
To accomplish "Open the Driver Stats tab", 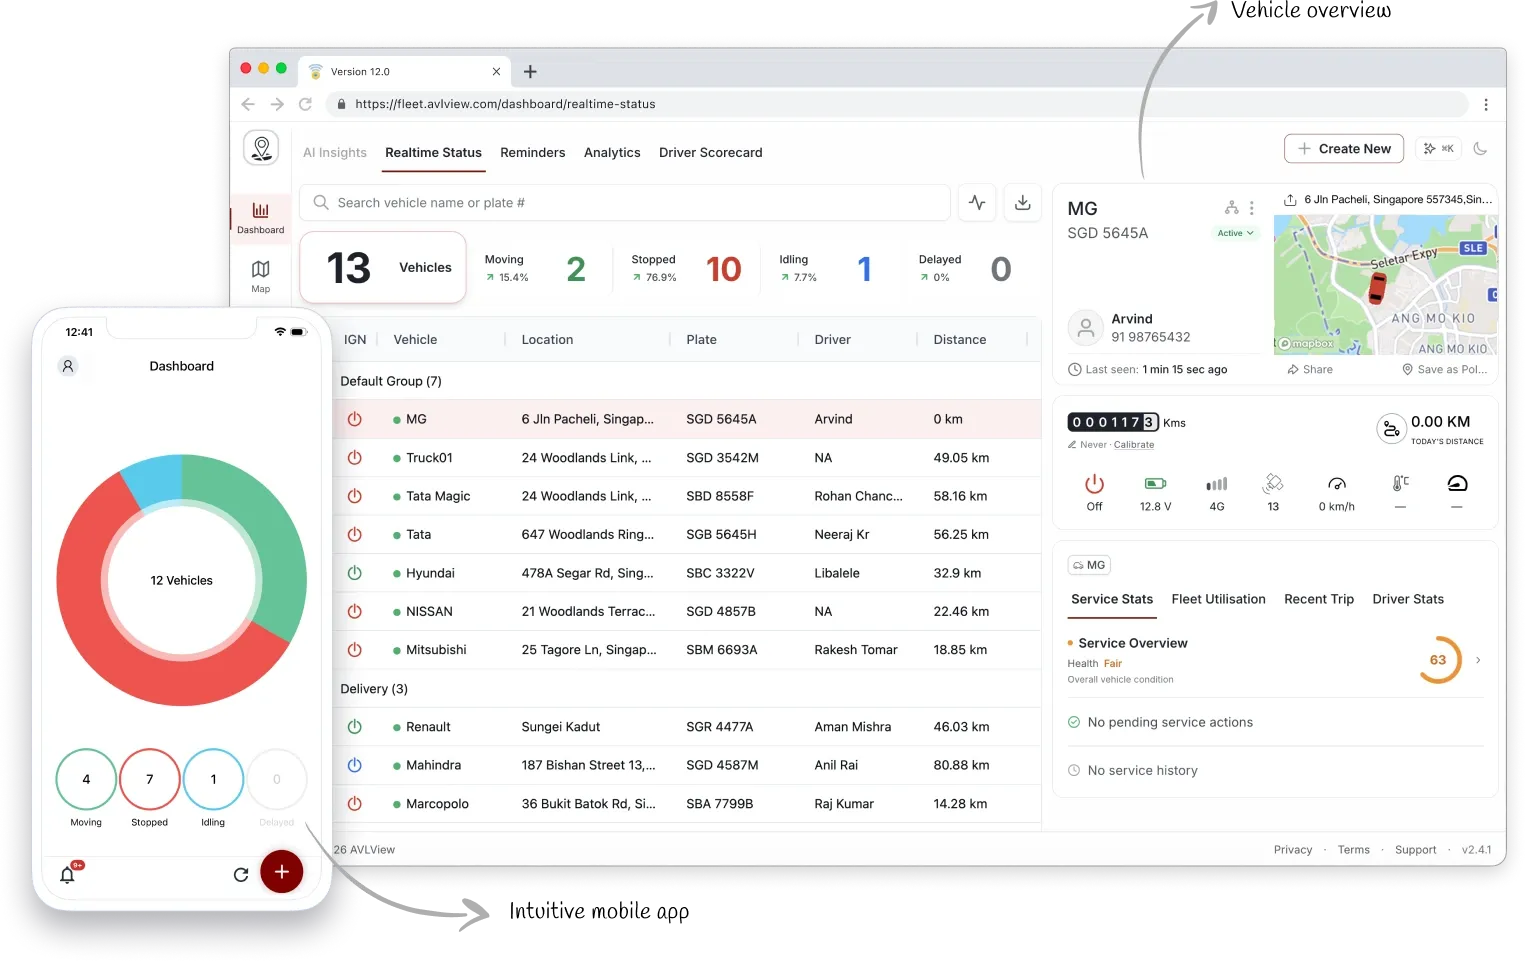I will pyautogui.click(x=1408, y=599).
